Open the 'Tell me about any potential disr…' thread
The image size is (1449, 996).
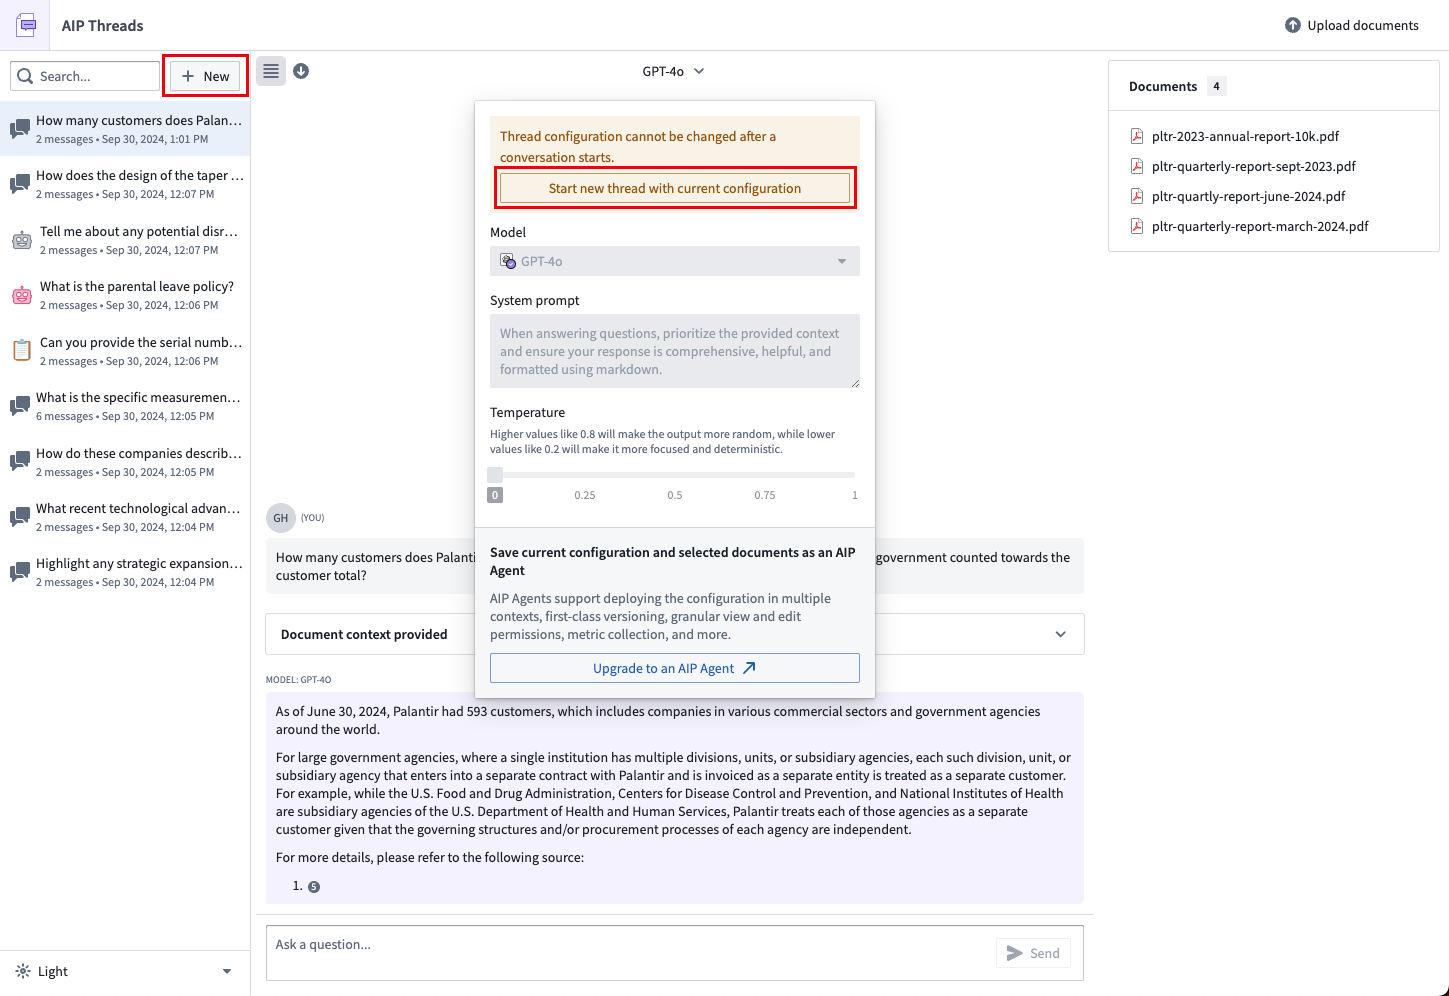(125, 240)
